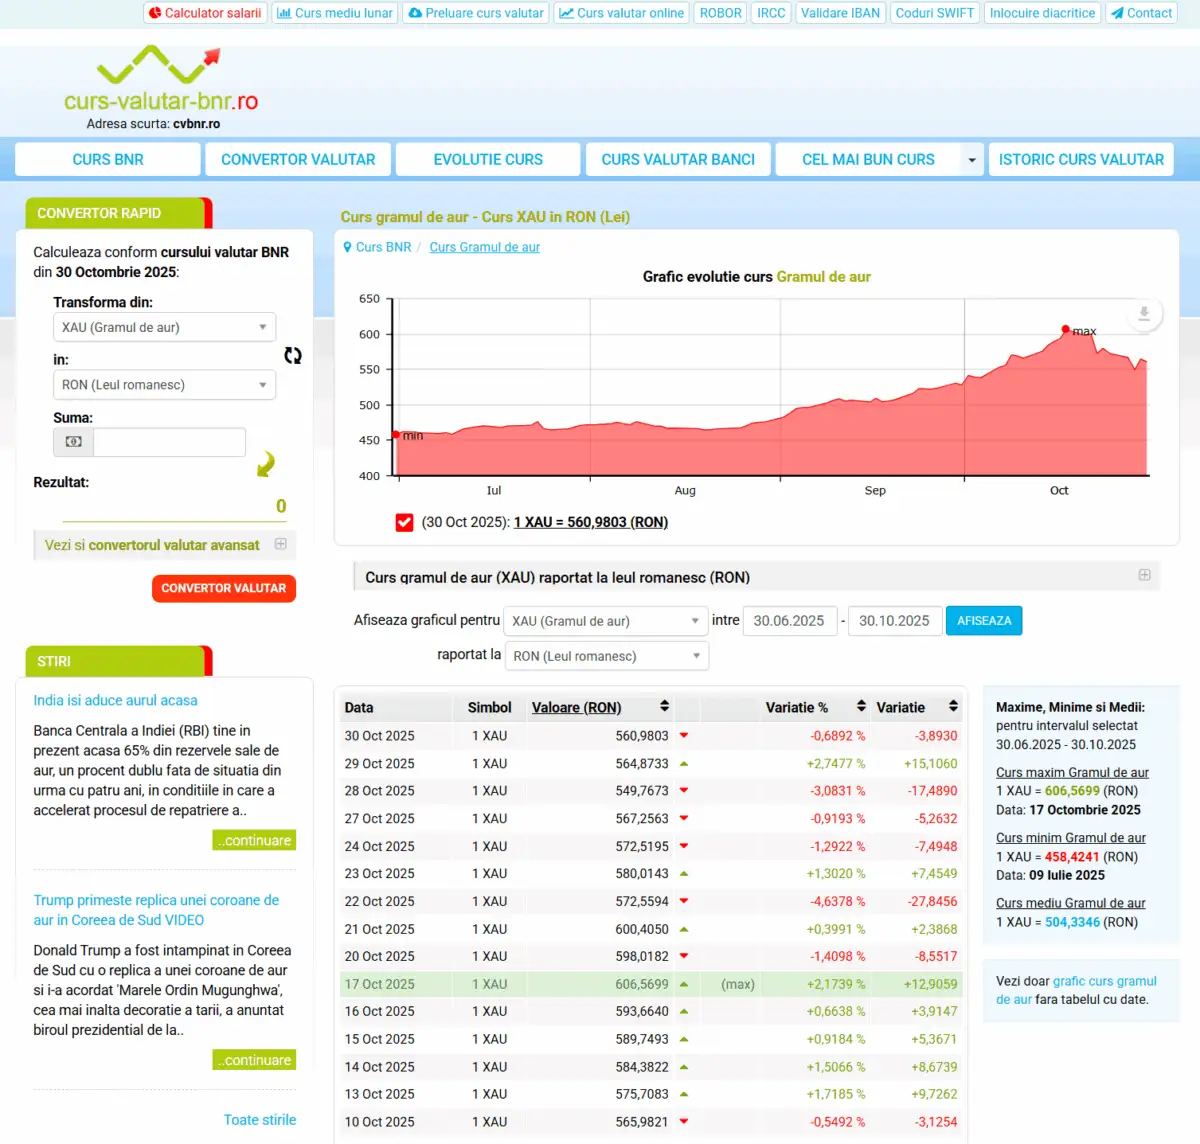Click continuare under India gold article
This screenshot has width=1200, height=1144.
[254, 840]
